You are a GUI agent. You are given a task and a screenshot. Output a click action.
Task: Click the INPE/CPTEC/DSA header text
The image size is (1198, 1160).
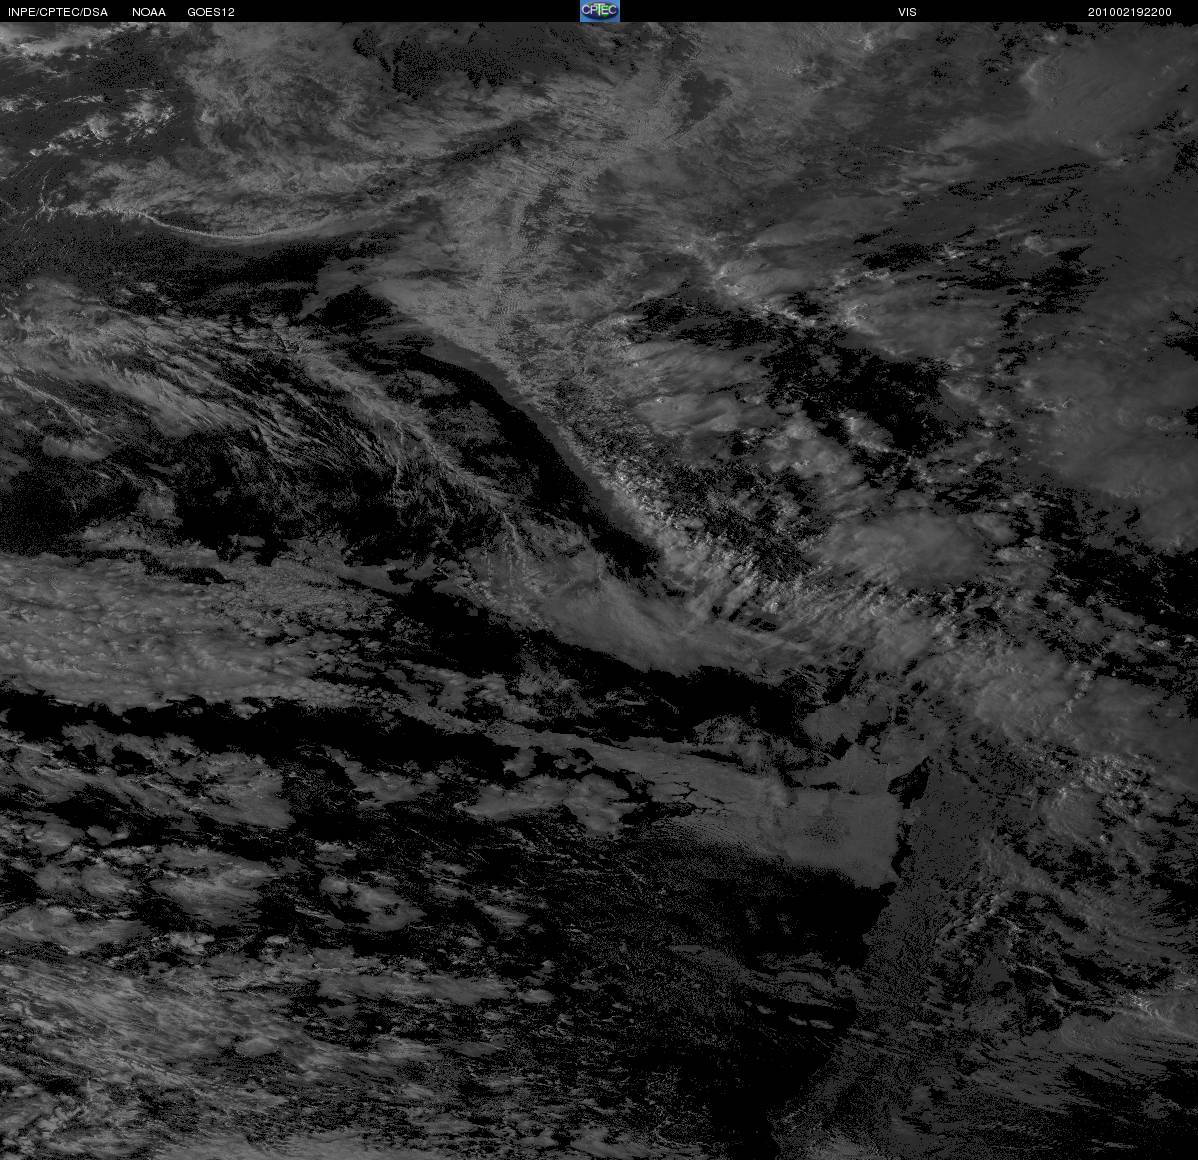coord(58,12)
